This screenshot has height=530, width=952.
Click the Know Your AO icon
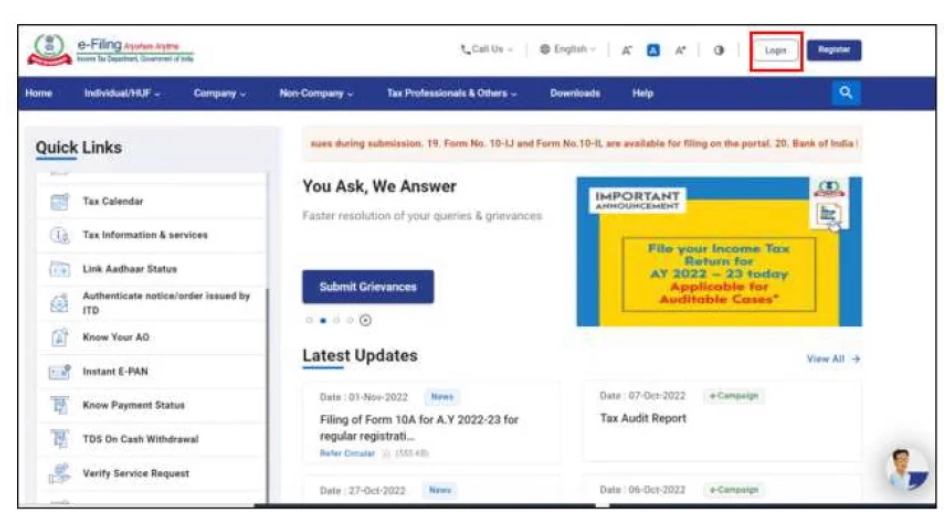60,338
